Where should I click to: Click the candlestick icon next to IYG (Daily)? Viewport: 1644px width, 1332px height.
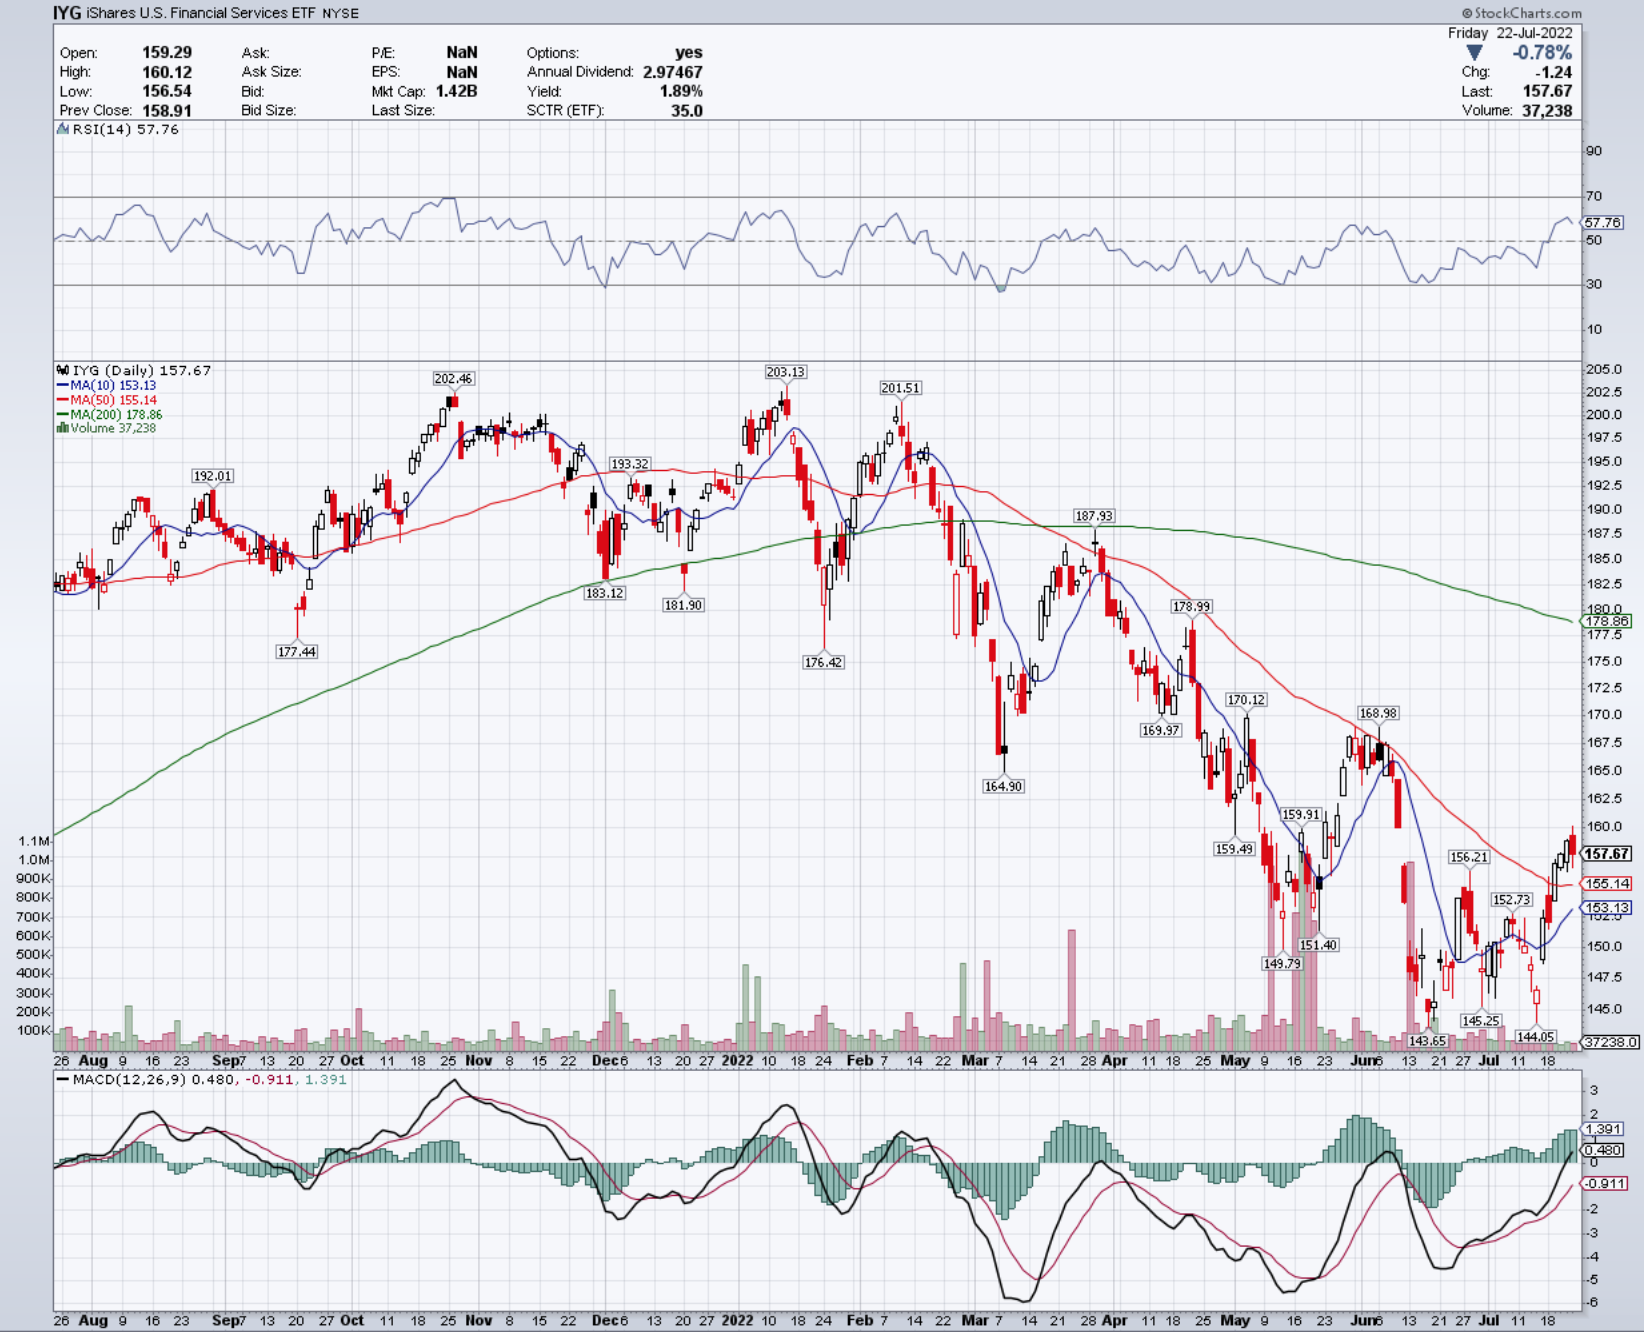click(63, 370)
